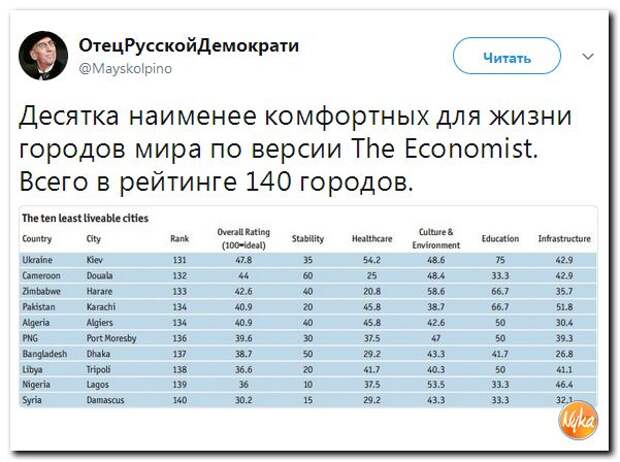620x462 pixels.
Task: Open the embedded least liveable cities table image
Action: pos(308,307)
